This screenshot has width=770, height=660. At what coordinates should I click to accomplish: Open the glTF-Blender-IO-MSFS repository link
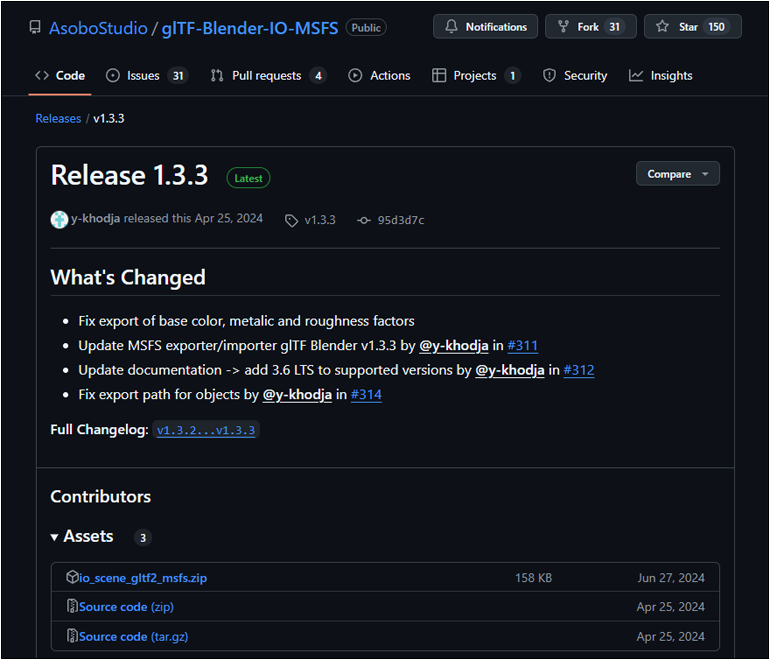coord(250,28)
